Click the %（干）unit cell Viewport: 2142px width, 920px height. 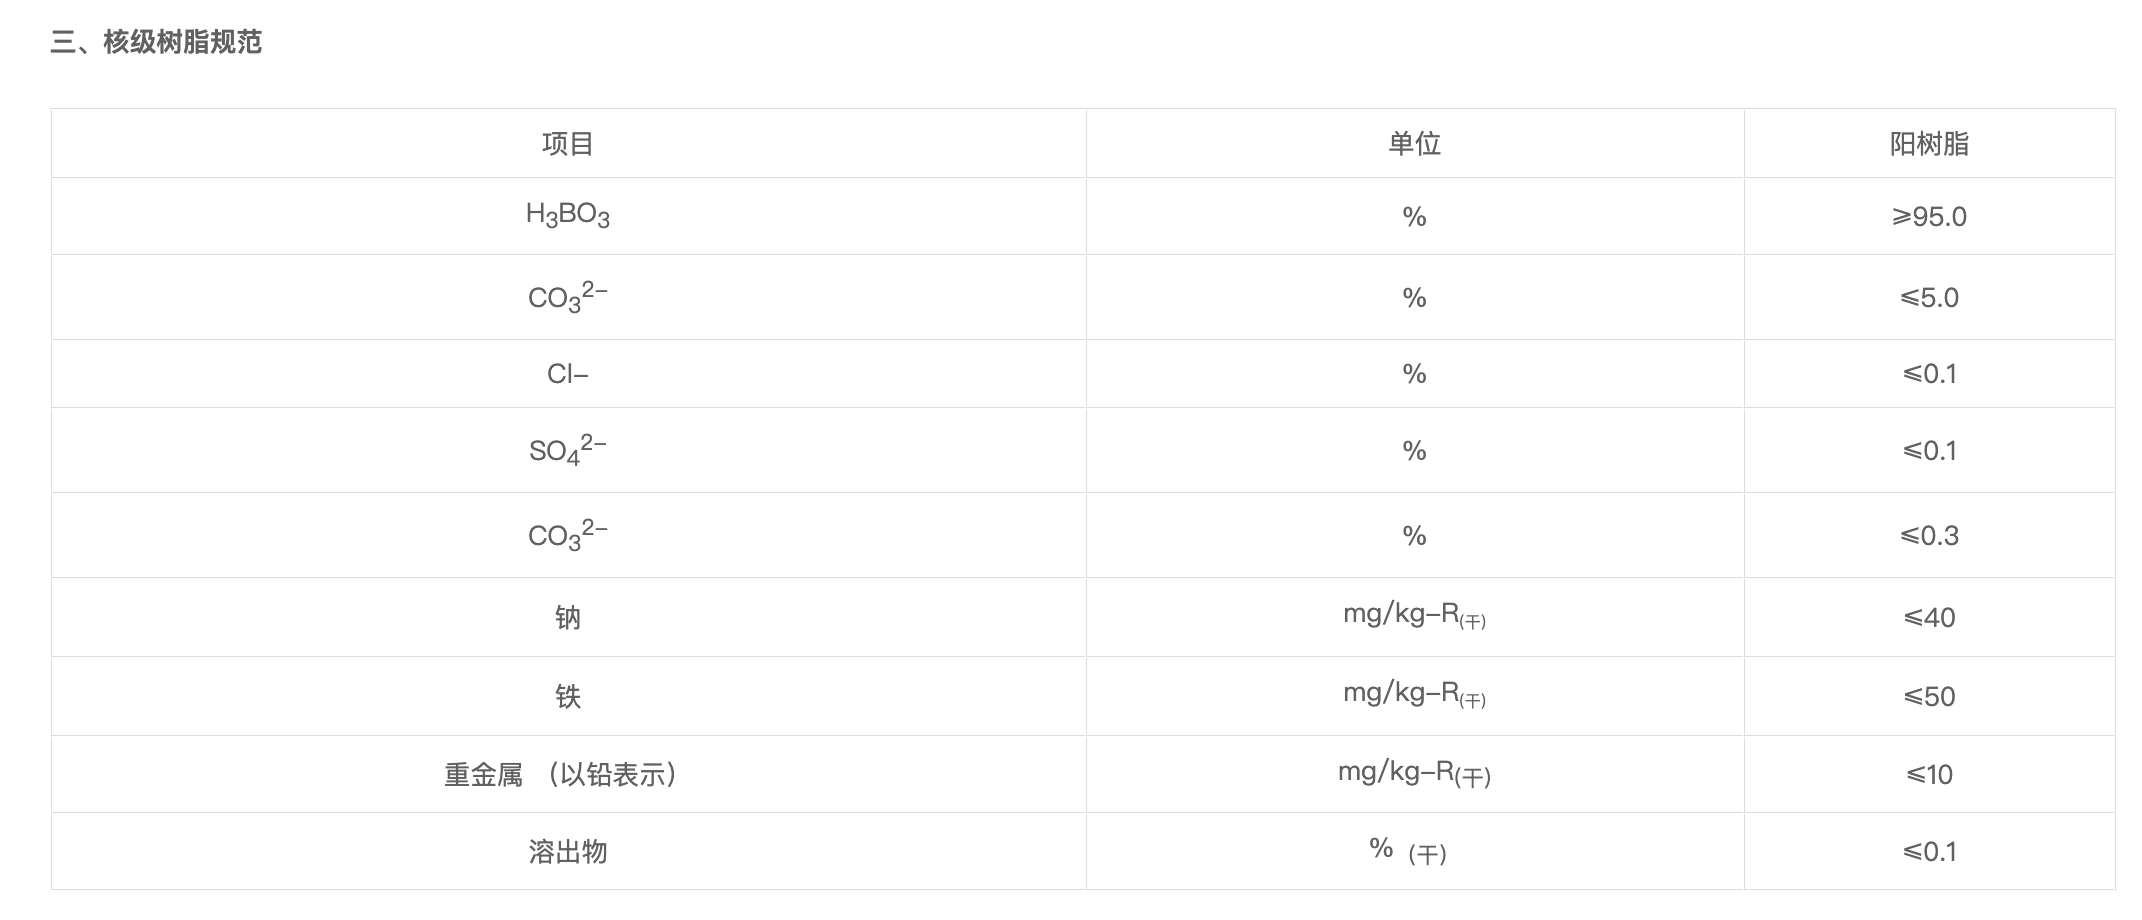click(1409, 851)
